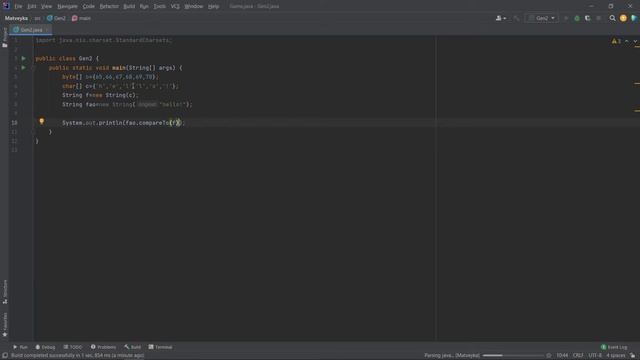Change the CRLF line separator
640x360 pixels.
coord(578,356)
